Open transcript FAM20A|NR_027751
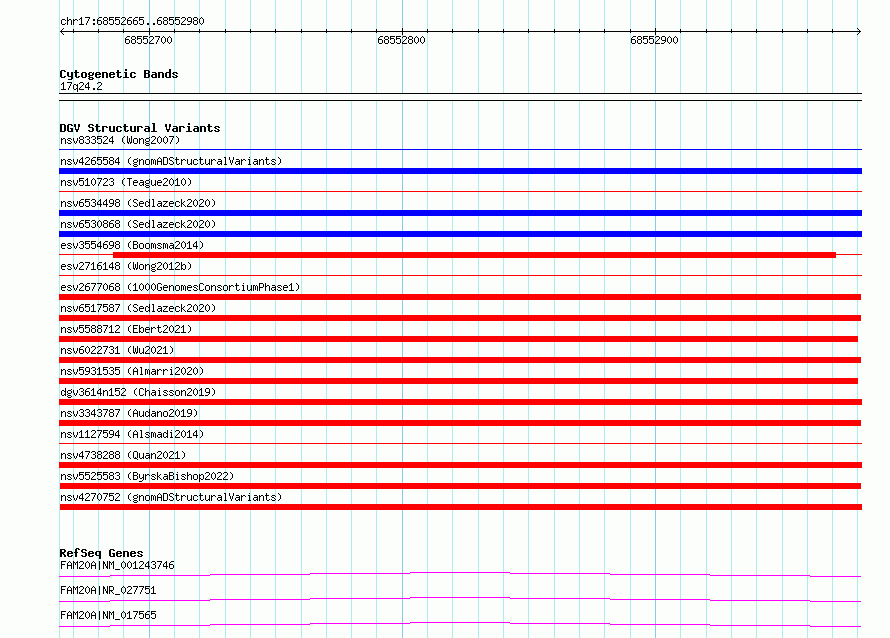This screenshot has width=890, height=638. point(108,590)
